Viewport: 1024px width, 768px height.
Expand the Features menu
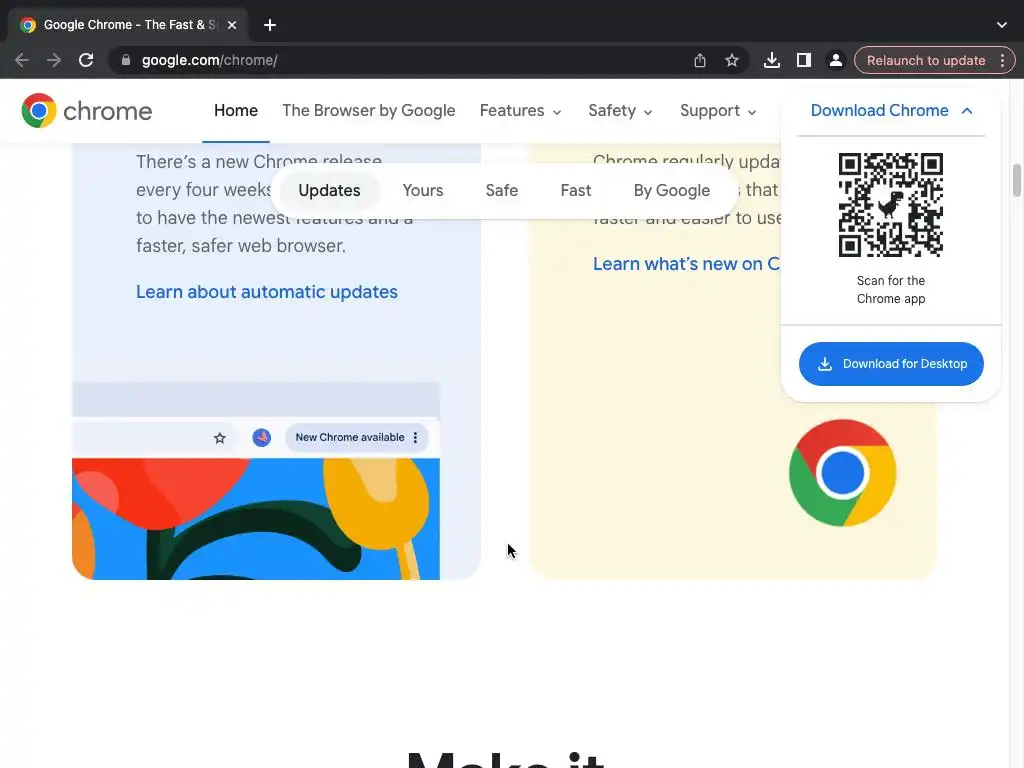pyautogui.click(x=520, y=110)
